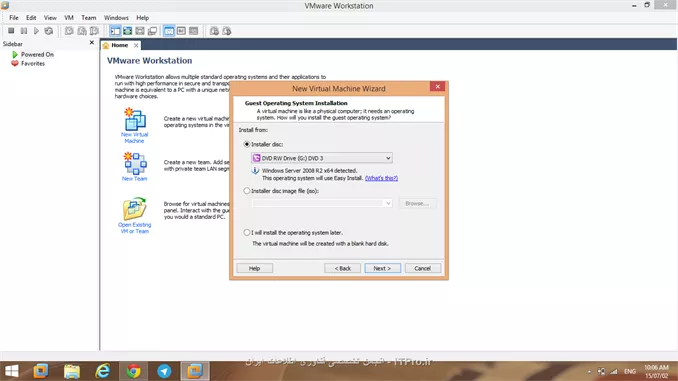Open the Windows Start button
Screen dimensions: 678x381
point(12,371)
